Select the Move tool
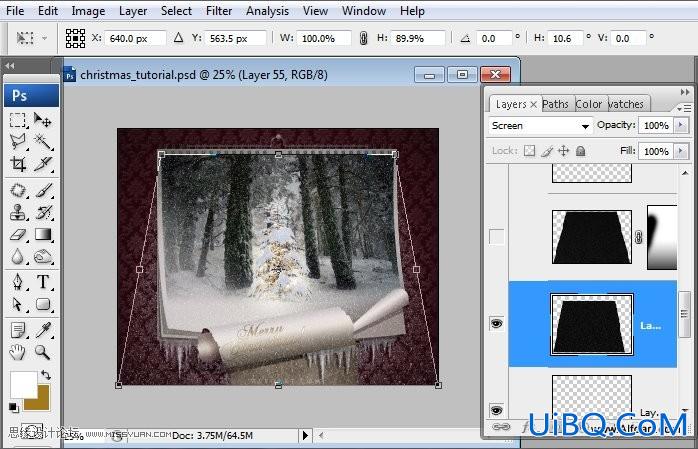Image resolution: width=698 pixels, height=449 pixels. pos(43,120)
